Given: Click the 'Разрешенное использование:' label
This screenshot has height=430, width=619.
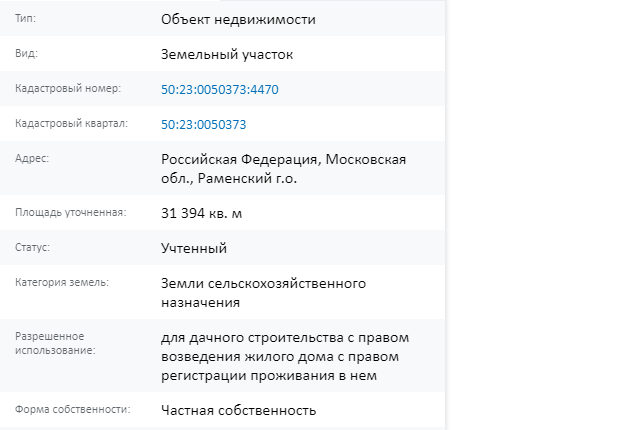Looking at the screenshot, I should (x=55, y=343).
